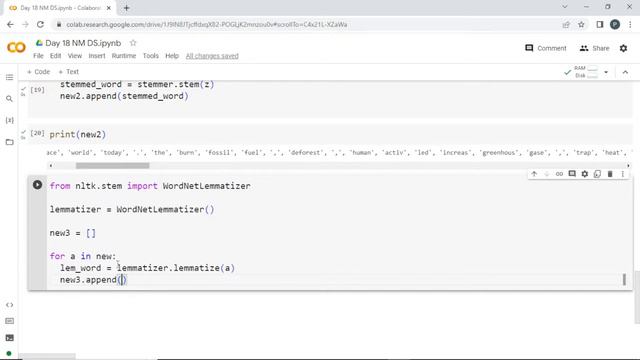The height and width of the screenshot is (360, 640).
Task: Bookmark this page star icon
Action: (x=581, y=24)
